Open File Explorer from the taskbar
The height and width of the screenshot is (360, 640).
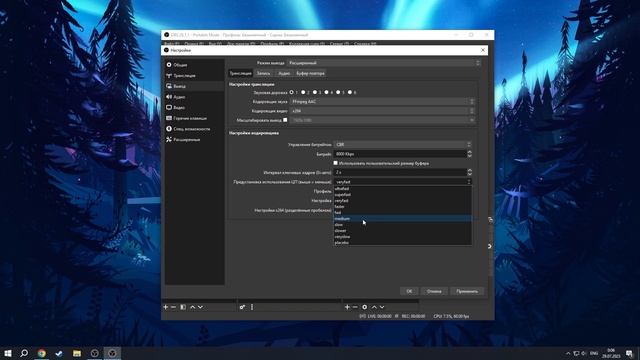pyautogui.click(x=77, y=353)
